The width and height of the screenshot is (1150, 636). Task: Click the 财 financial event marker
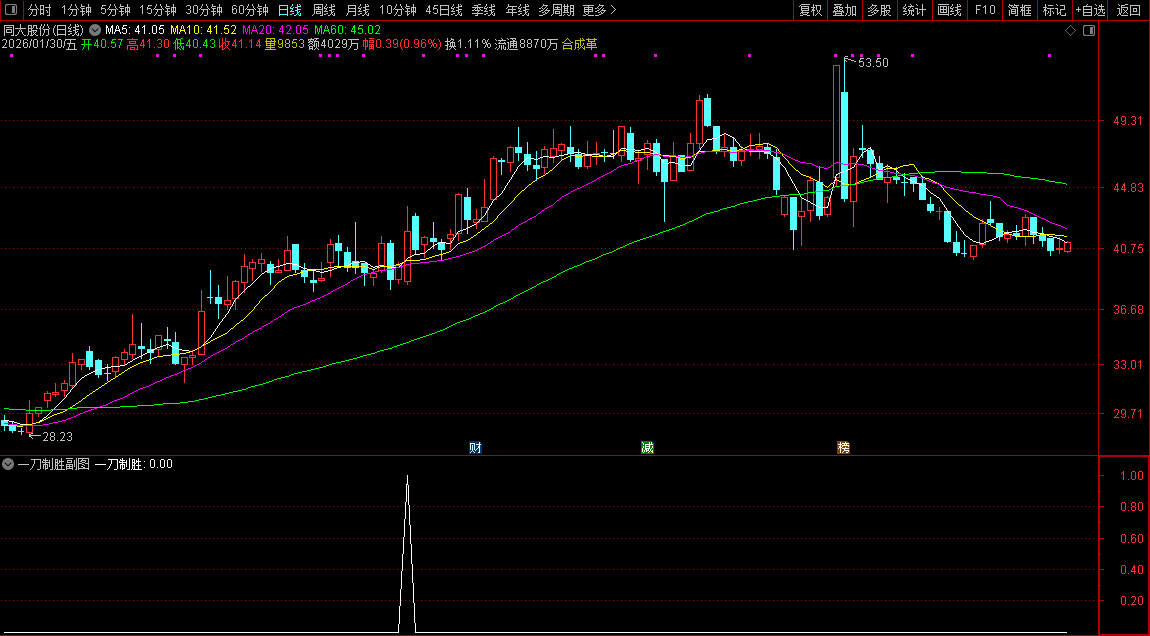(x=475, y=447)
